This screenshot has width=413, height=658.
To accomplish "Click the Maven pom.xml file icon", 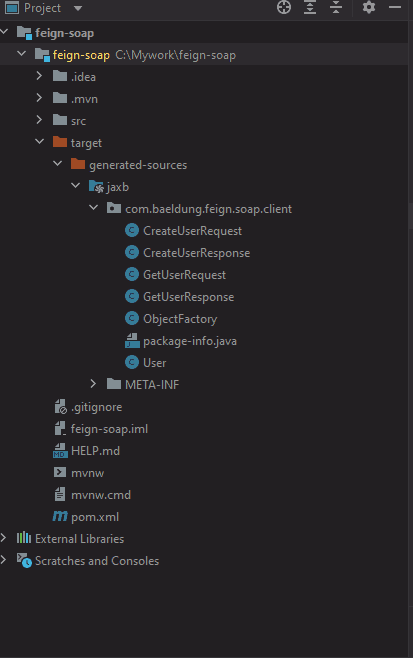I will pyautogui.click(x=60, y=517).
